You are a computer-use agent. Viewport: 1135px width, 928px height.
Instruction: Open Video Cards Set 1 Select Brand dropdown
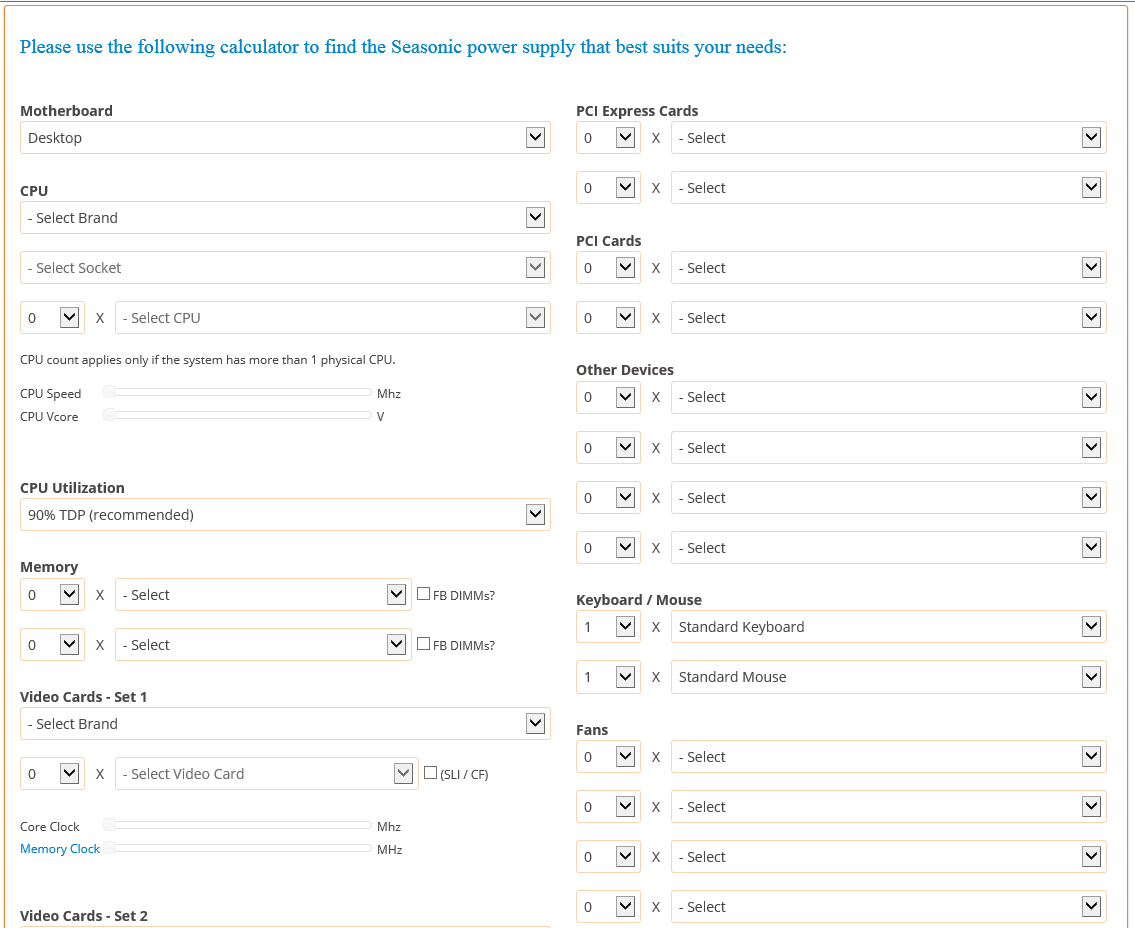click(285, 724)
